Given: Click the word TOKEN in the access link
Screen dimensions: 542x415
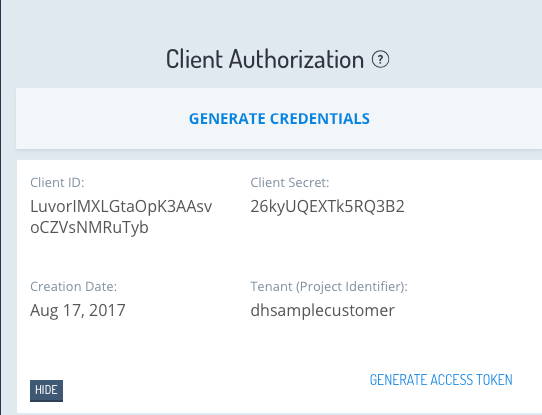Looking at the screenshot, I should [x=494, y=380].
